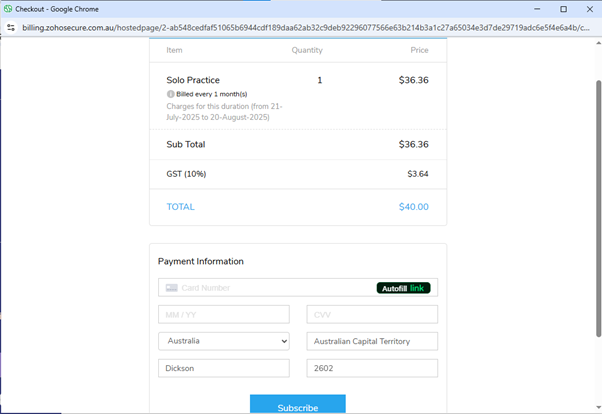Click the blue TOTAL label

pos(180,207)
